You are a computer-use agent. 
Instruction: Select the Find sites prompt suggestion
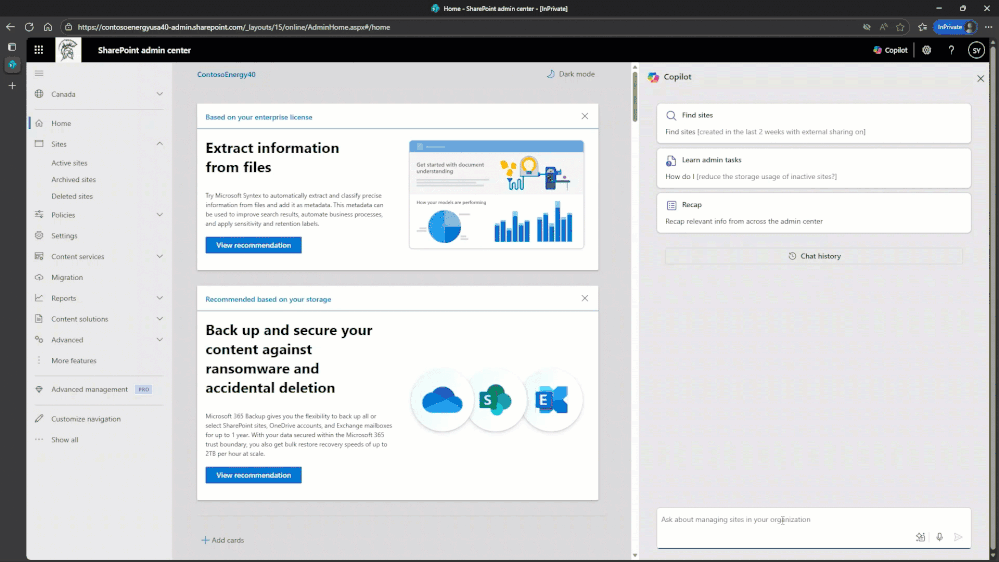pos(814,123)
